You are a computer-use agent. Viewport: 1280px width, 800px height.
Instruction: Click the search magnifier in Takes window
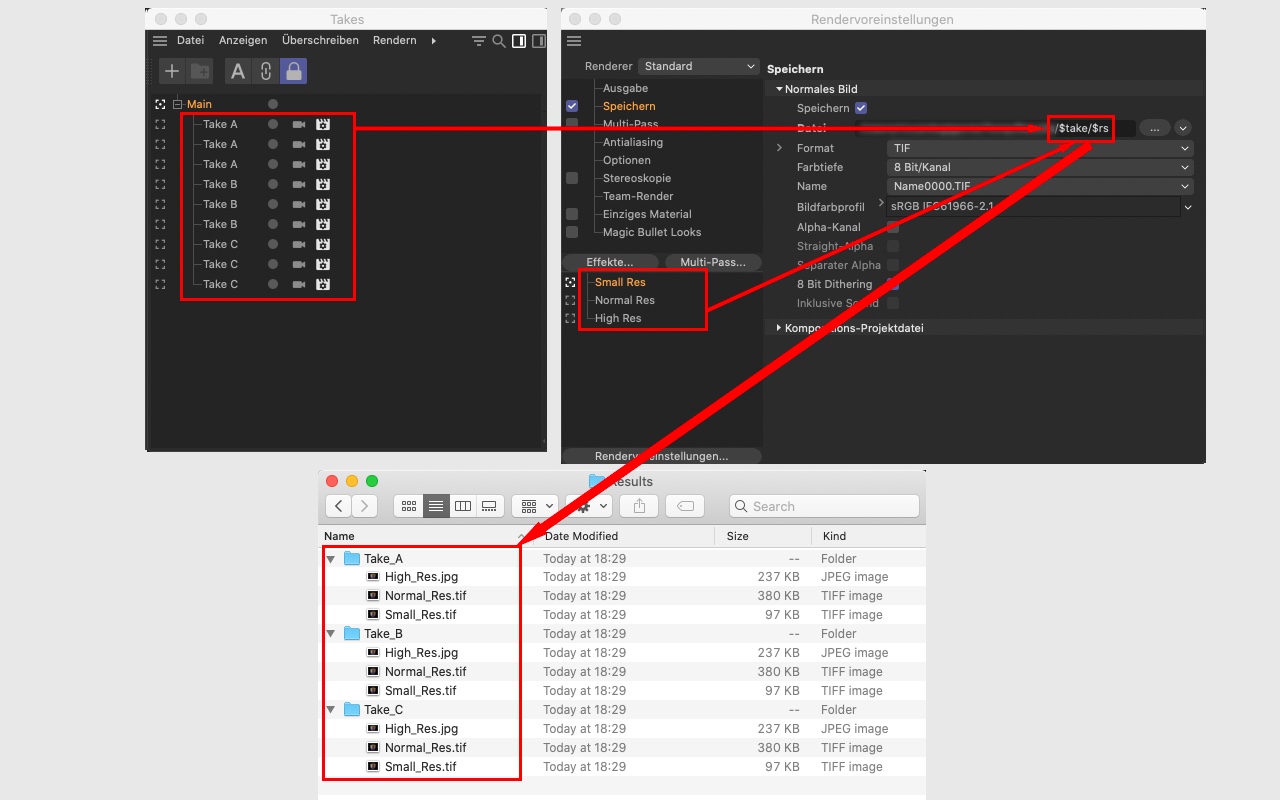[x=499, y=41]
